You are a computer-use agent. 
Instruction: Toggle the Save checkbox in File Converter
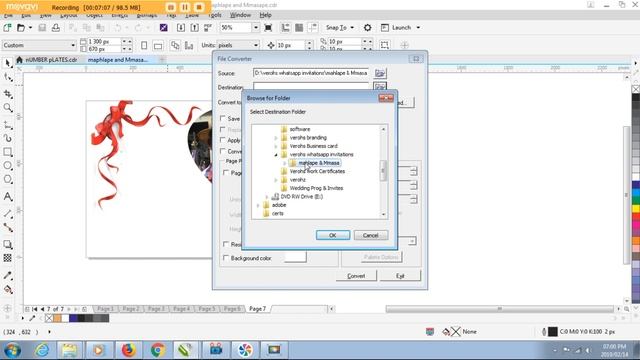[x=223, y=118]
